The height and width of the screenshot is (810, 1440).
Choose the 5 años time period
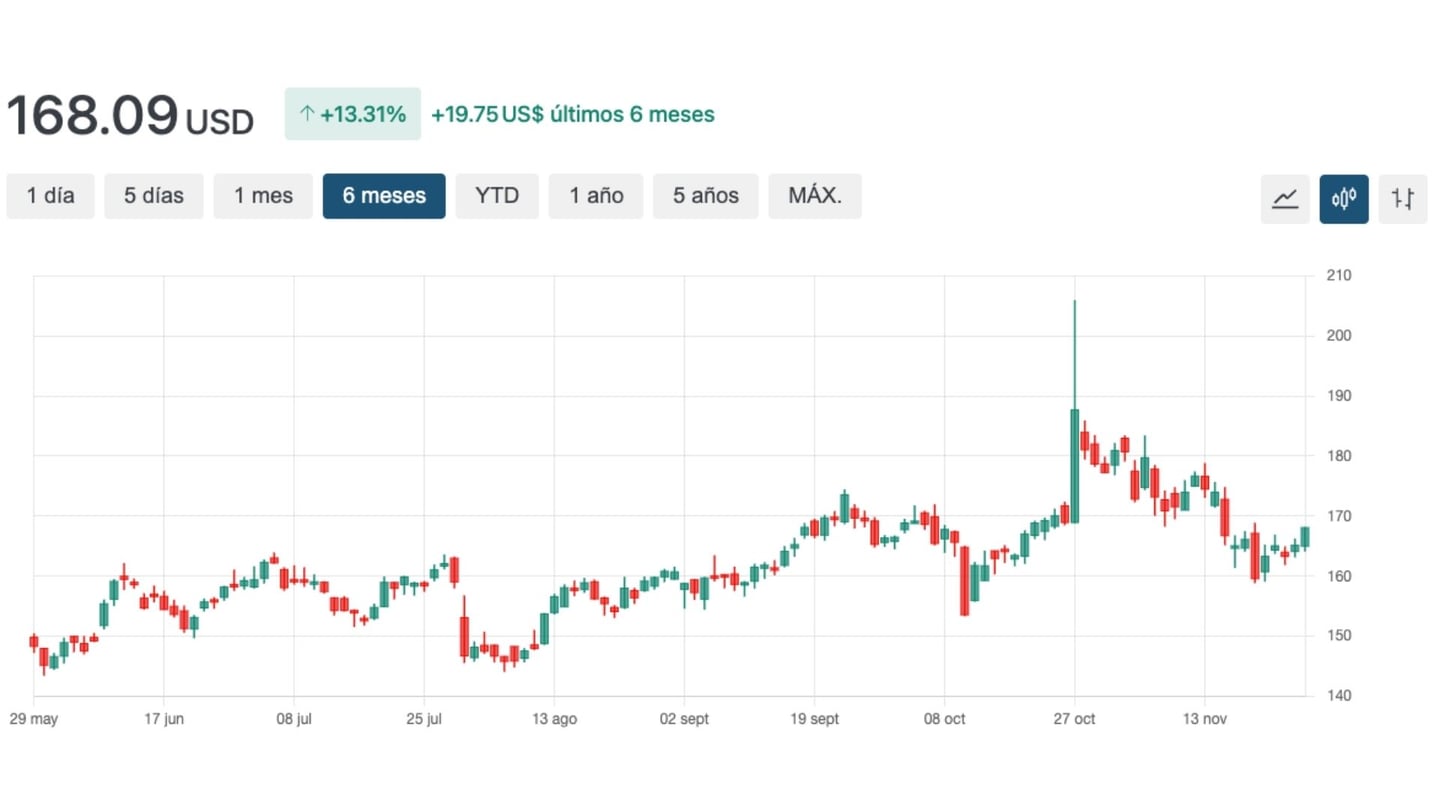coord(706,196)
